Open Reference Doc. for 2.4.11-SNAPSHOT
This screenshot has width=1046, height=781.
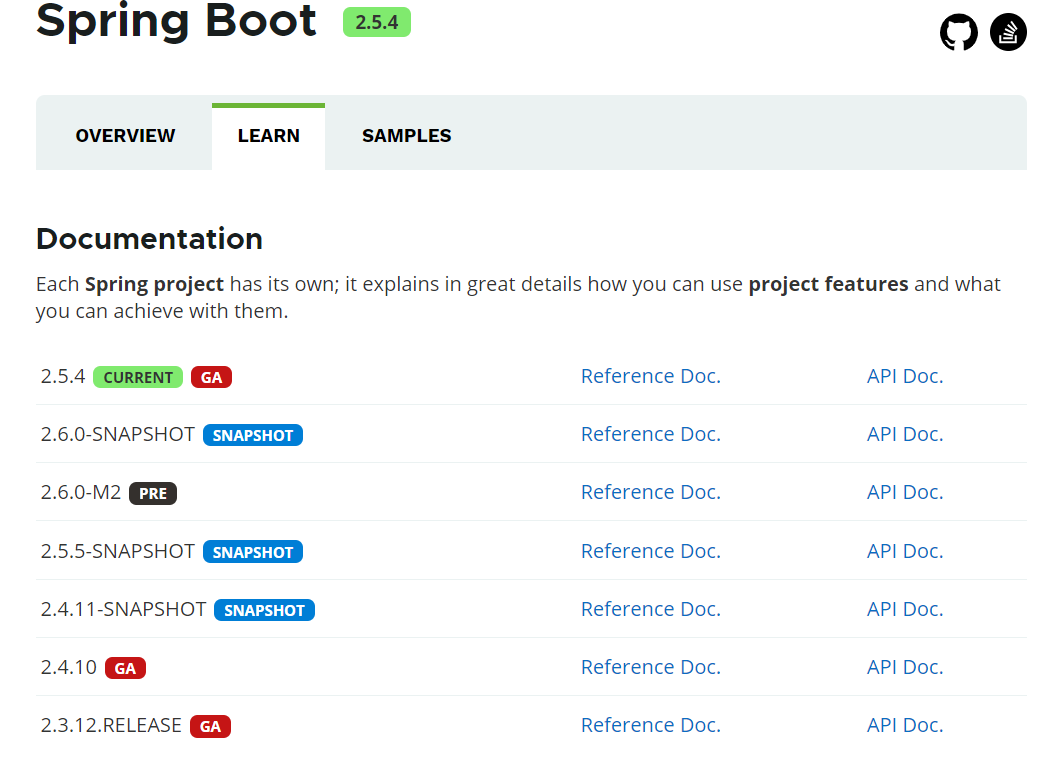click(650, 609)
